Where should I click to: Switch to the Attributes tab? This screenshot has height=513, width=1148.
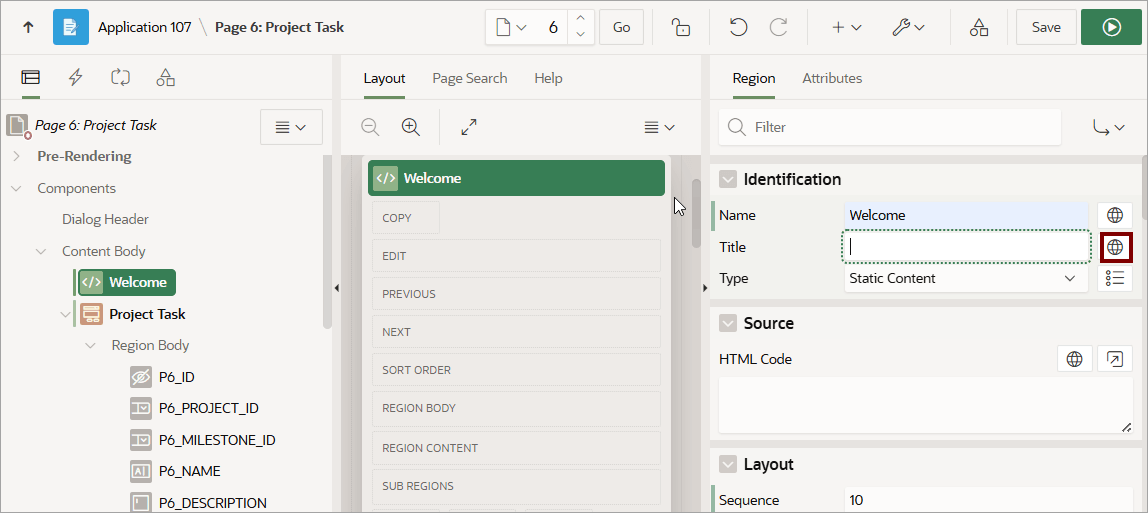click(x=832, y=78)
